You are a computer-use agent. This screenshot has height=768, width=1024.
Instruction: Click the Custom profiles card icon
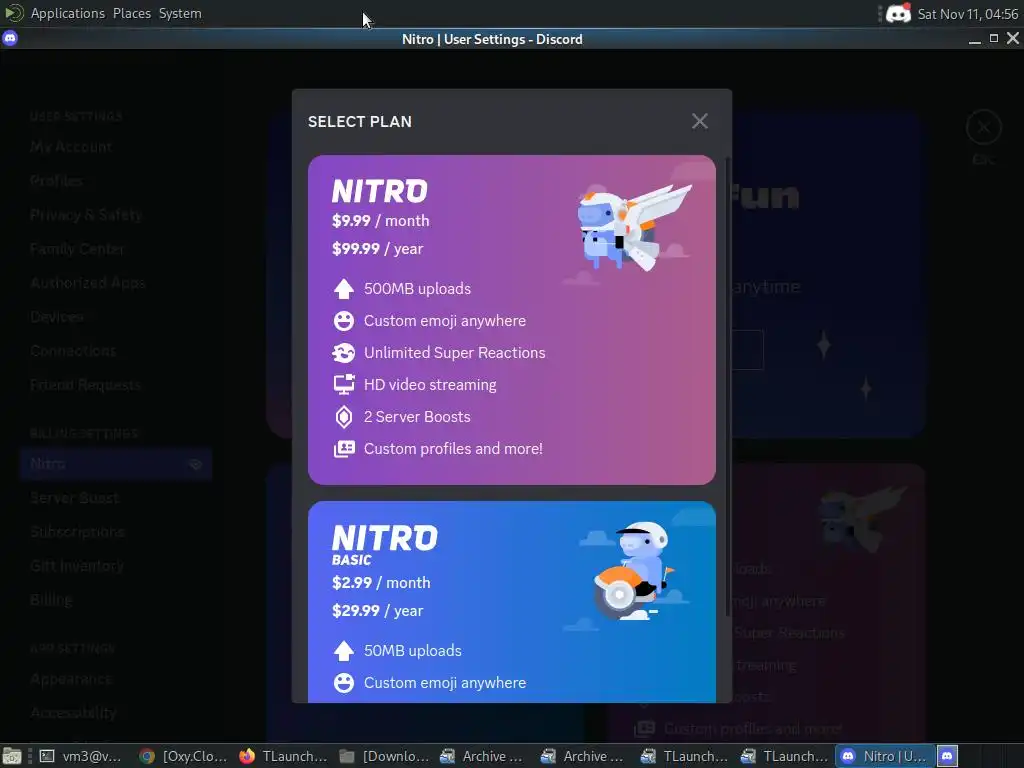point(344,449)
